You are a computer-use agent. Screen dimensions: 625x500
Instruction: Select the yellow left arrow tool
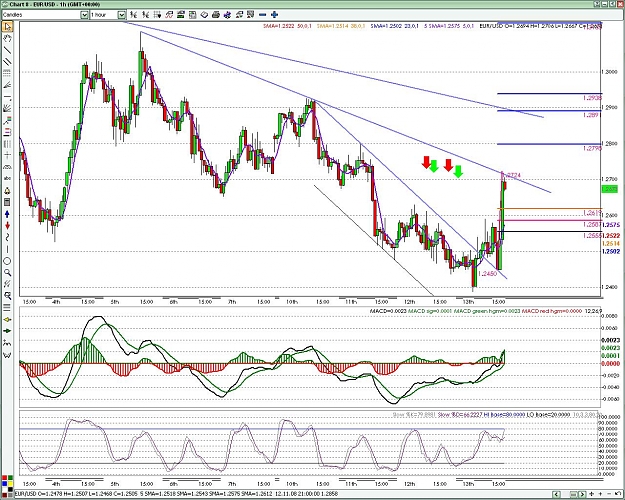(x=7, y=319)
